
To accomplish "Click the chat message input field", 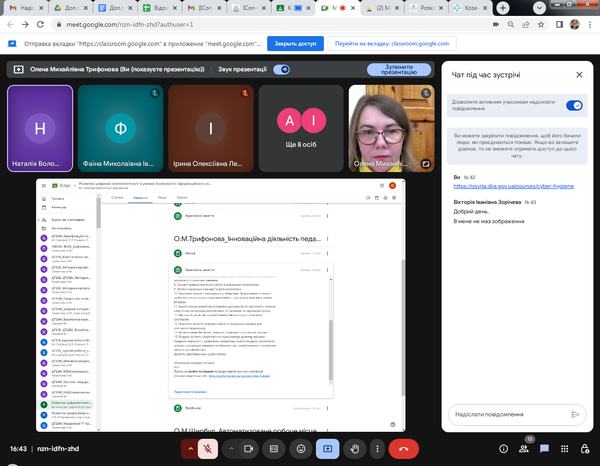I will click(505, 413).
